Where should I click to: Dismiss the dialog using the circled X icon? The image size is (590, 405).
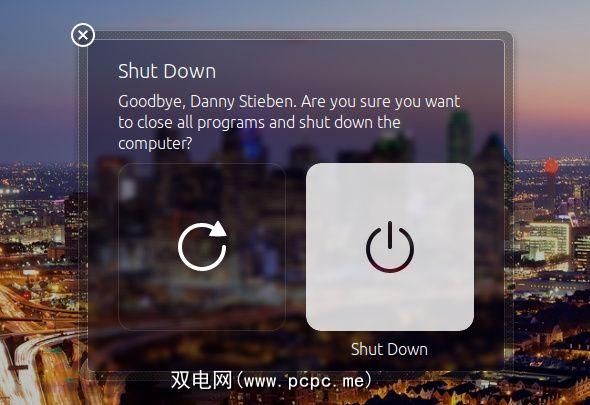click(x=83, y=35)
